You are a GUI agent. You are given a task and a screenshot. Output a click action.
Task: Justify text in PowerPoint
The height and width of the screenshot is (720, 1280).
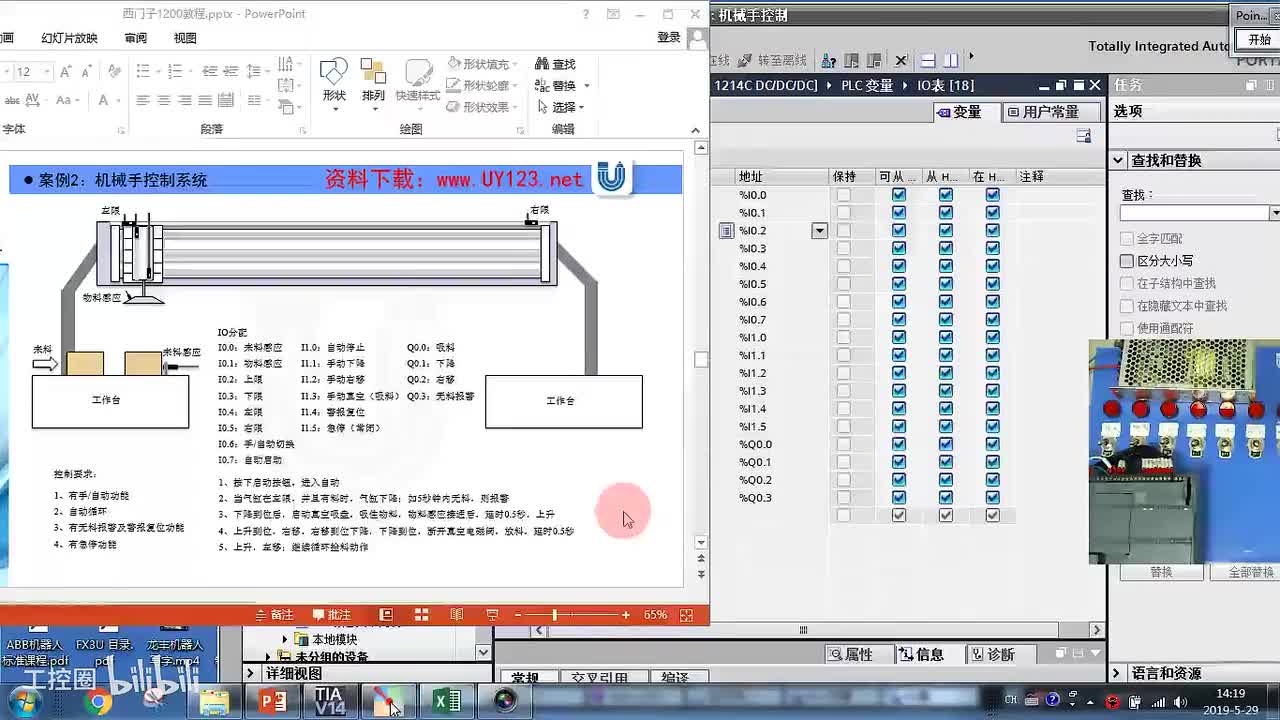[205, 101]
